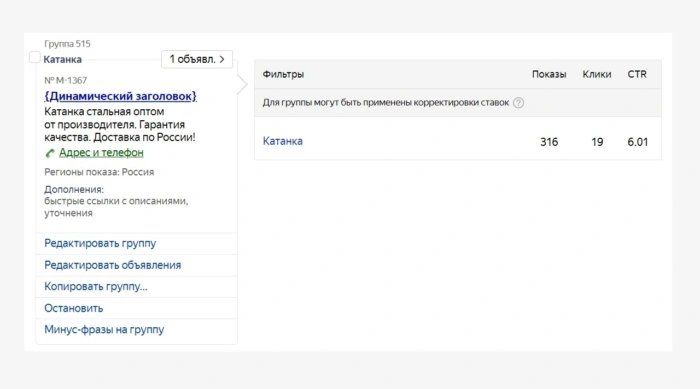Image resolution: width=700 pixels, height=389 pixels.
Task: Click the clicks value 19
Action: click(x=597, y=142)
